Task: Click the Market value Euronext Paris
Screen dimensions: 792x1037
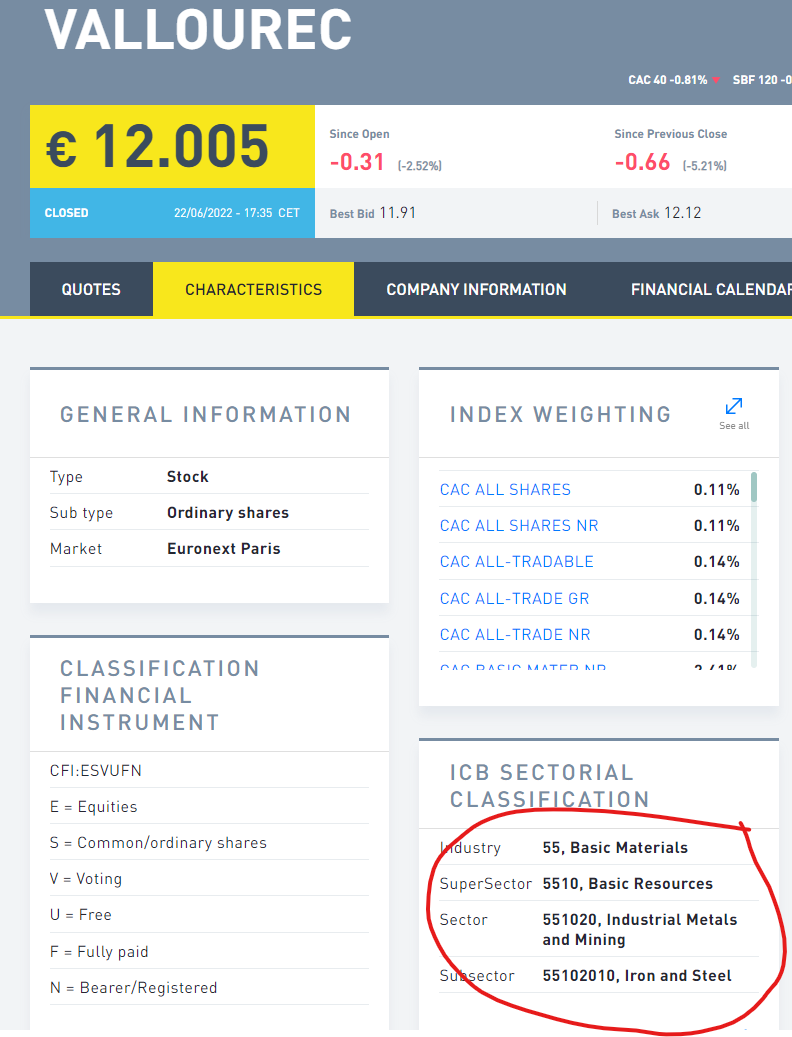Action: tap(223, 549)
